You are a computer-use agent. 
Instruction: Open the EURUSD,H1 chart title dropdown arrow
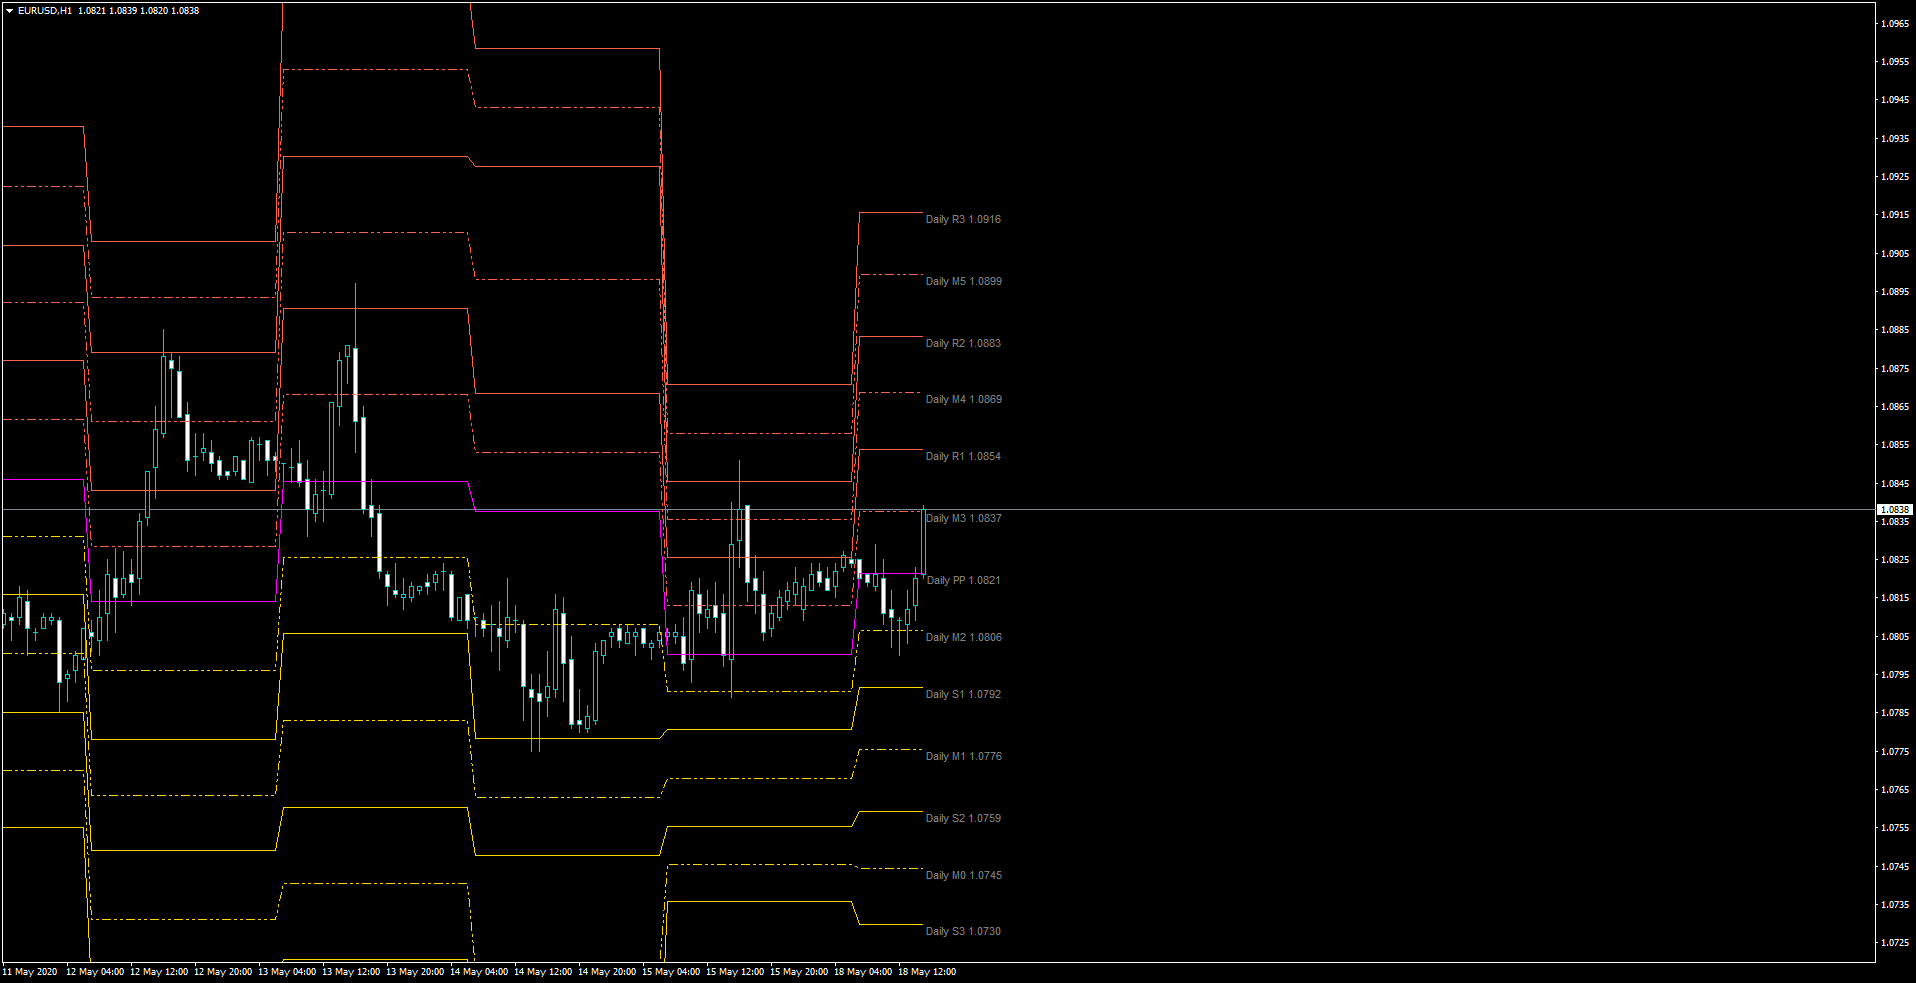(10, 11)
